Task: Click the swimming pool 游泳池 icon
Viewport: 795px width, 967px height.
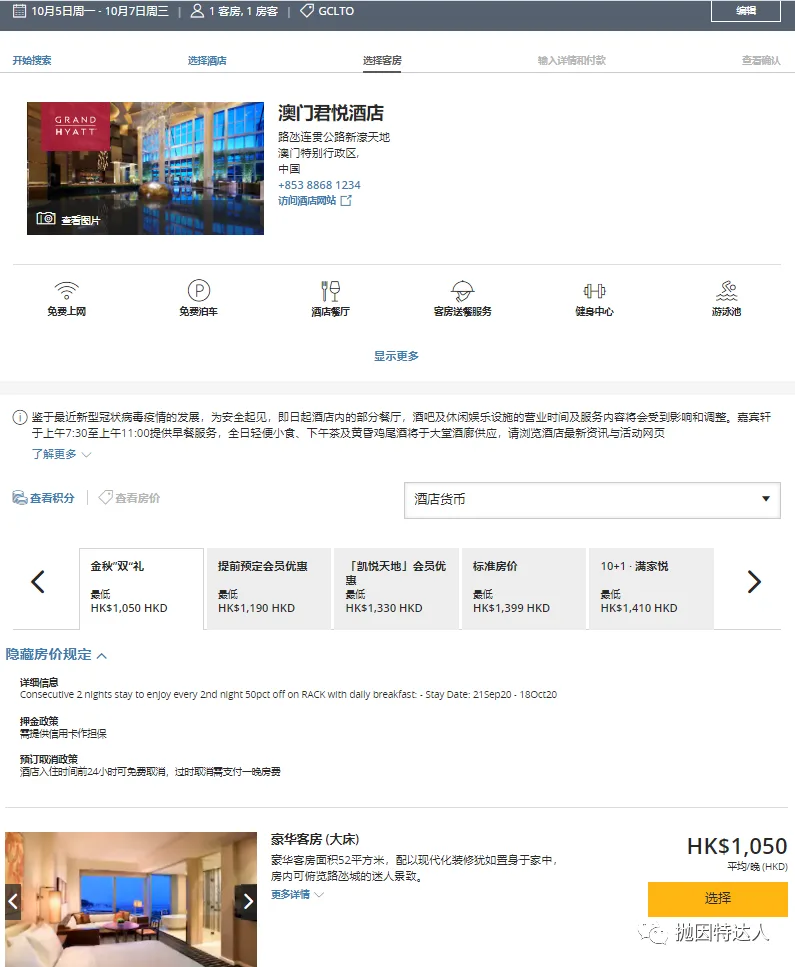Action: point(727,290)
